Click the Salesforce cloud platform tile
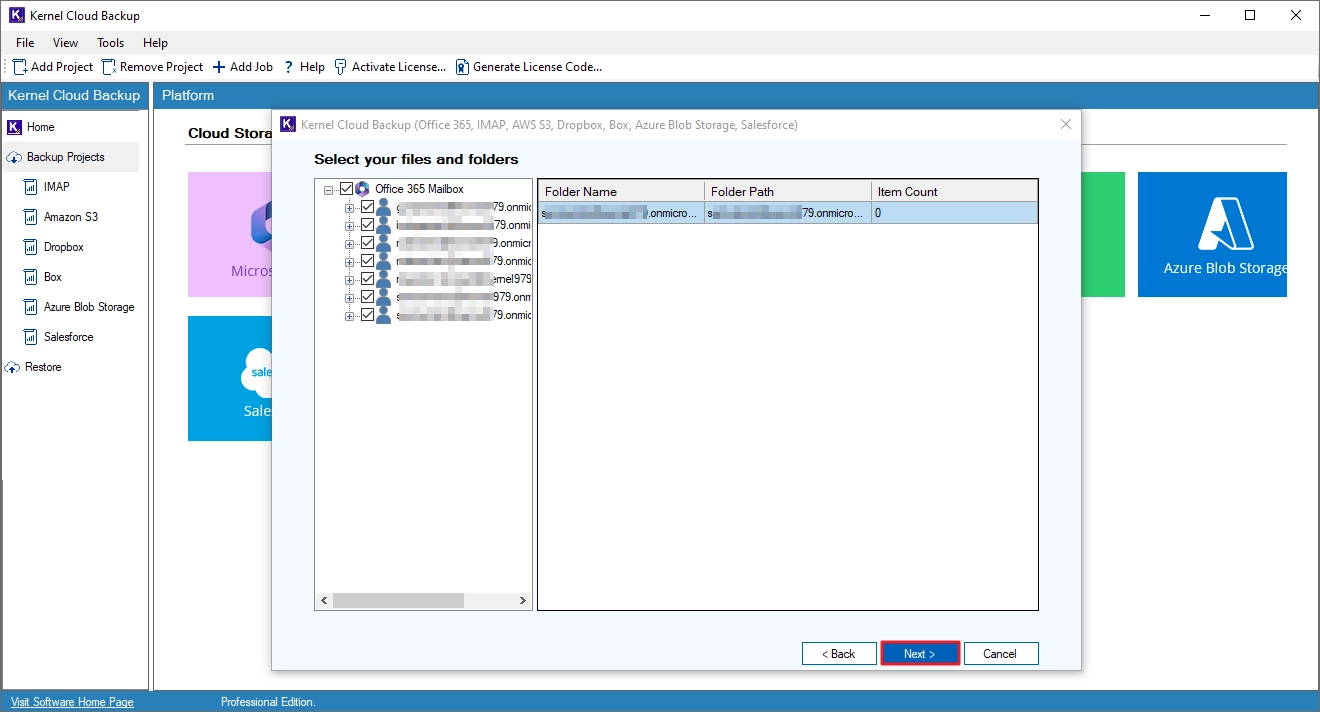This screenshot has width=1320, height=712. point(230,379)
